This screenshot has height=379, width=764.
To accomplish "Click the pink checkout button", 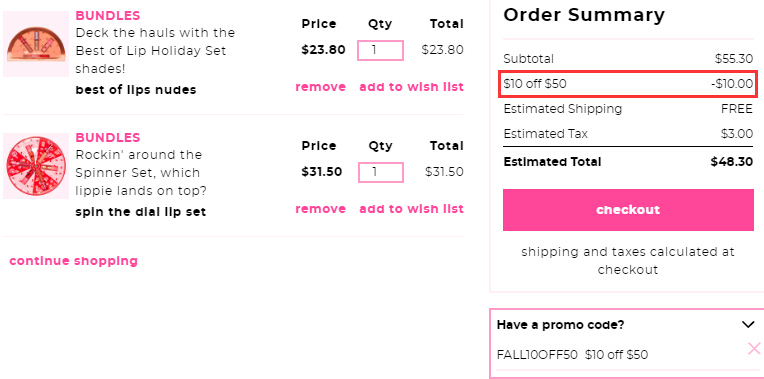I will (628, 210).
